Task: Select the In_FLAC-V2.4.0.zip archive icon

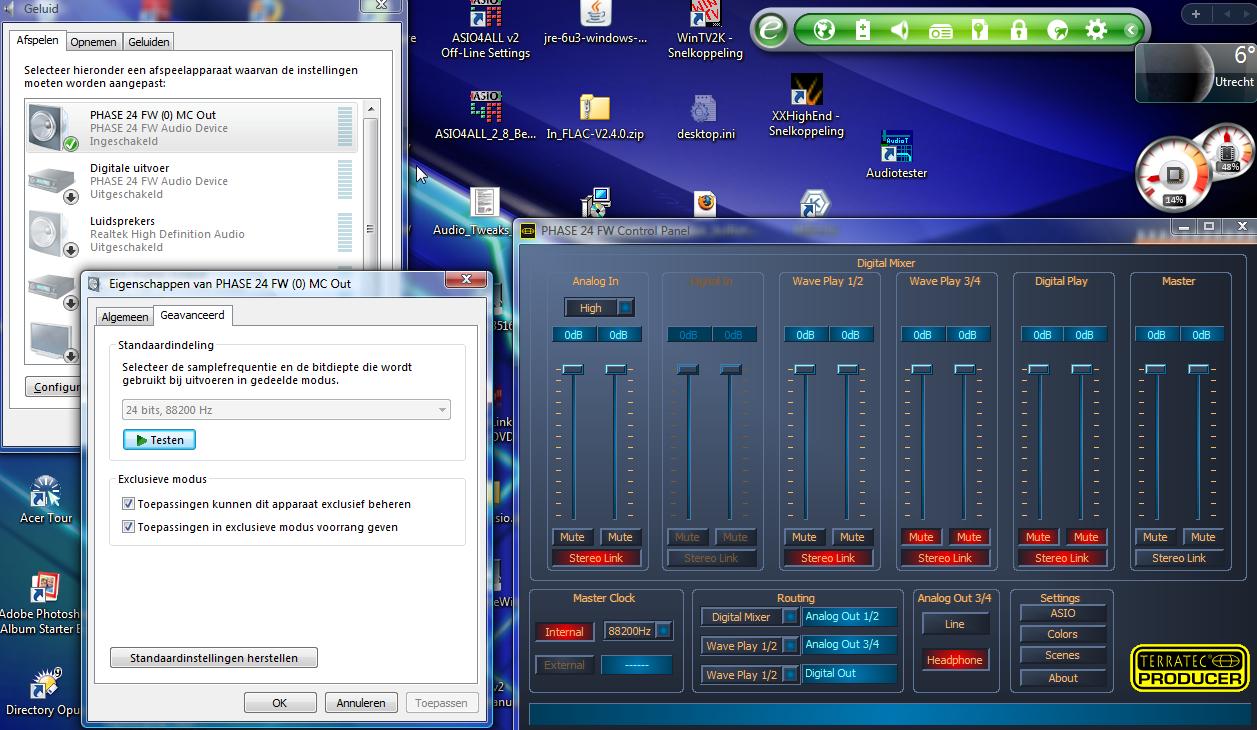Action: coord(595,116)
